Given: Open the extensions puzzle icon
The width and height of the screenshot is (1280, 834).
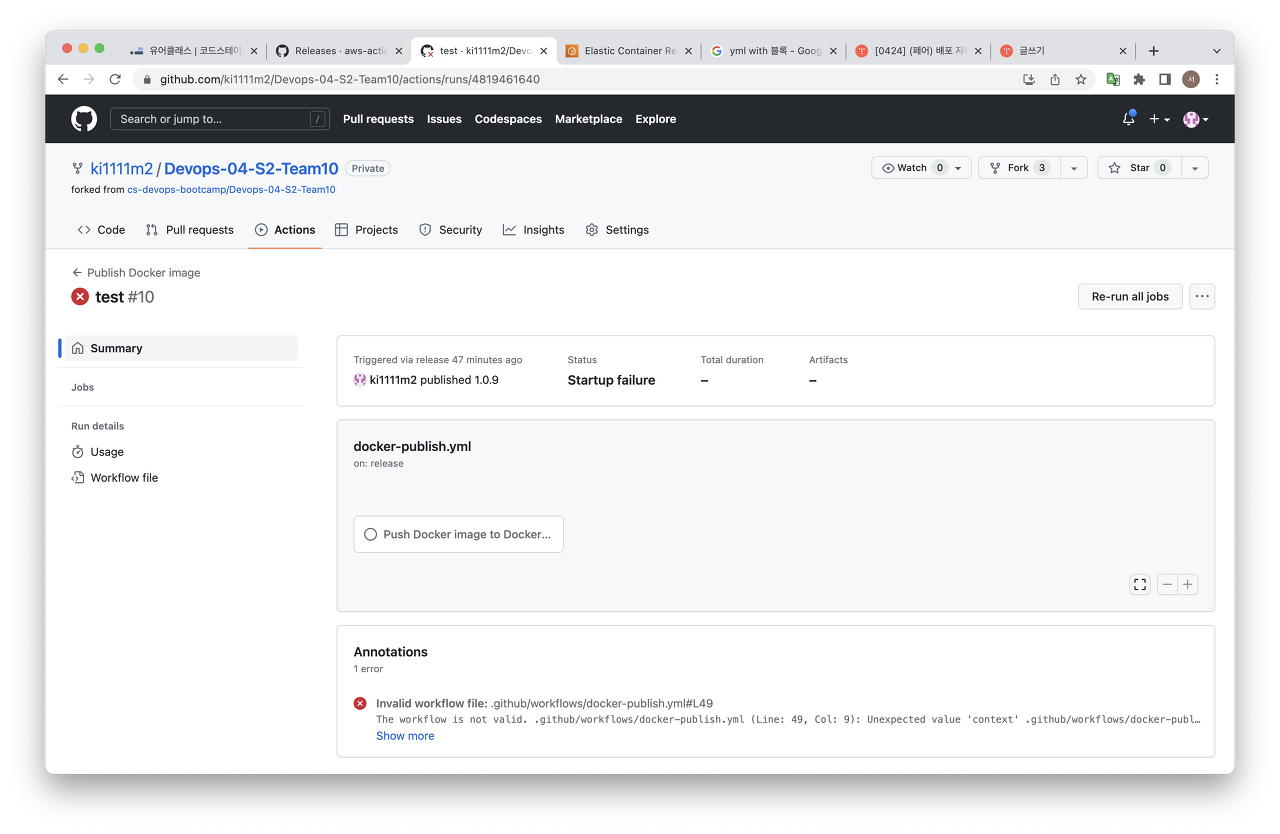Looking at the screenshot, I should 1139,79.
